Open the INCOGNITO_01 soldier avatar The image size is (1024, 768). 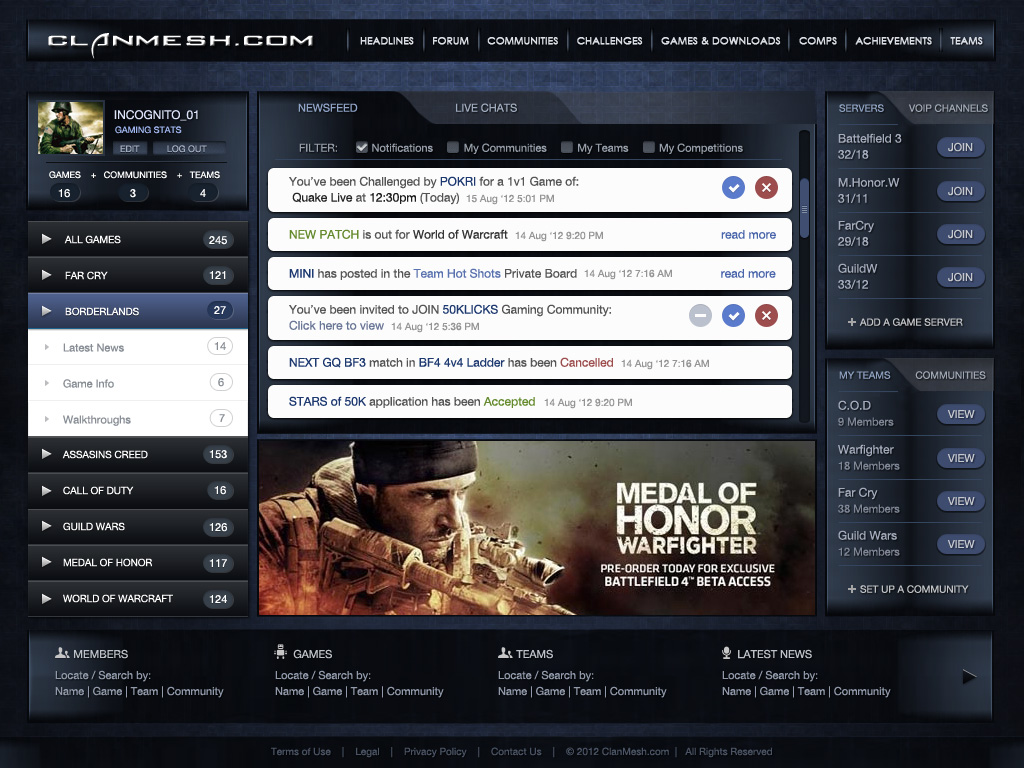(71, 127)
